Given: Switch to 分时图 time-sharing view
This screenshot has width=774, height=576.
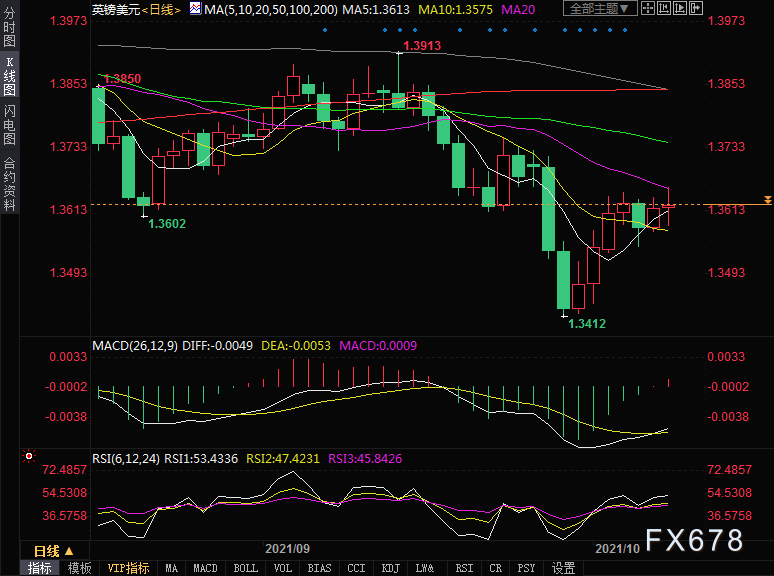Looking at the screenshot, I should point(9,27).
